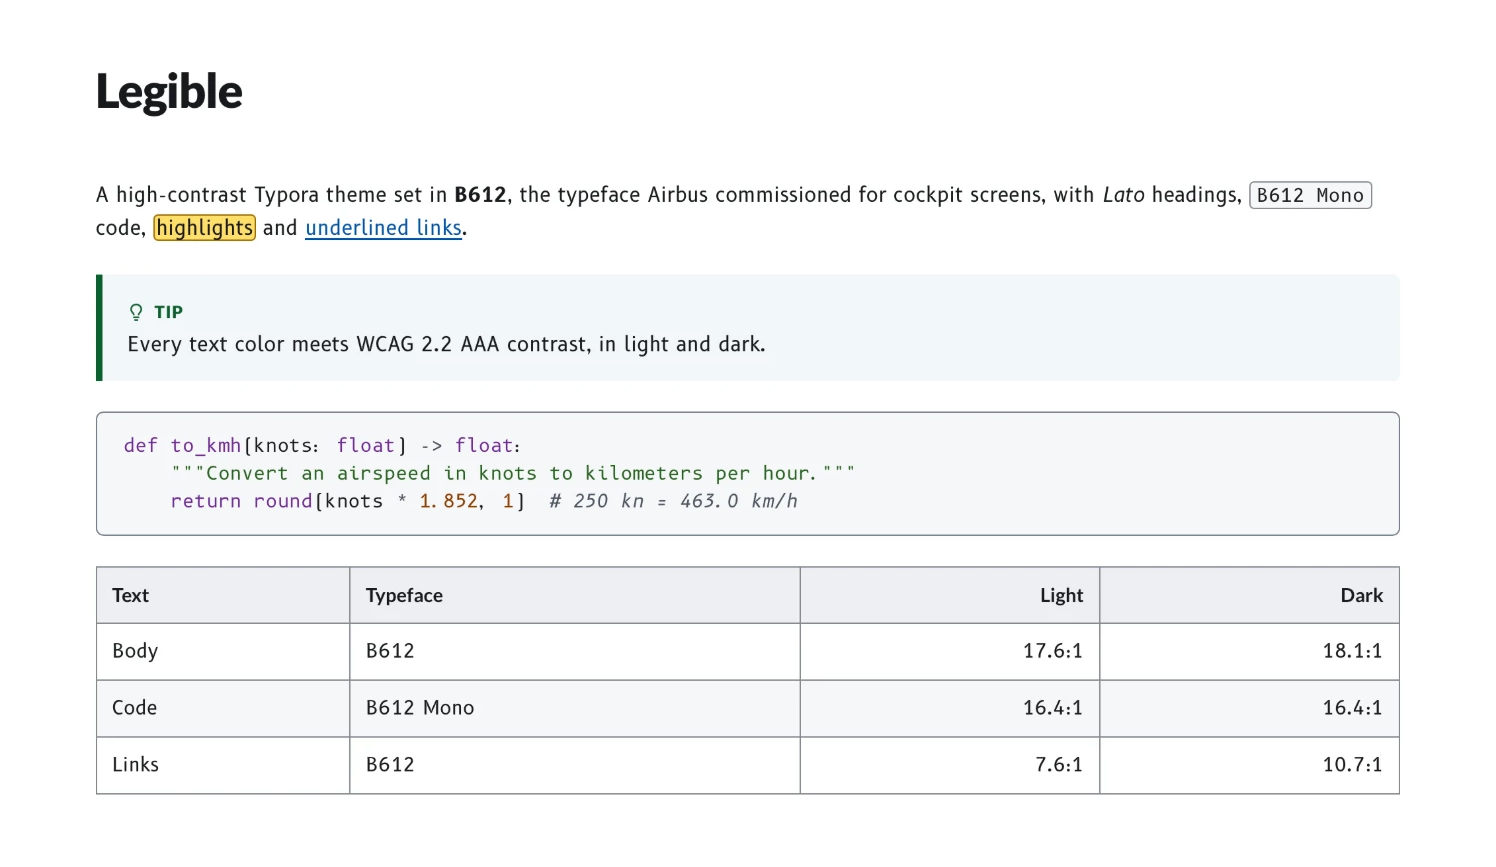Click the '16.4:1' cell in Dark column
Screen dimensions: 1496x867
coord(1249,709)
